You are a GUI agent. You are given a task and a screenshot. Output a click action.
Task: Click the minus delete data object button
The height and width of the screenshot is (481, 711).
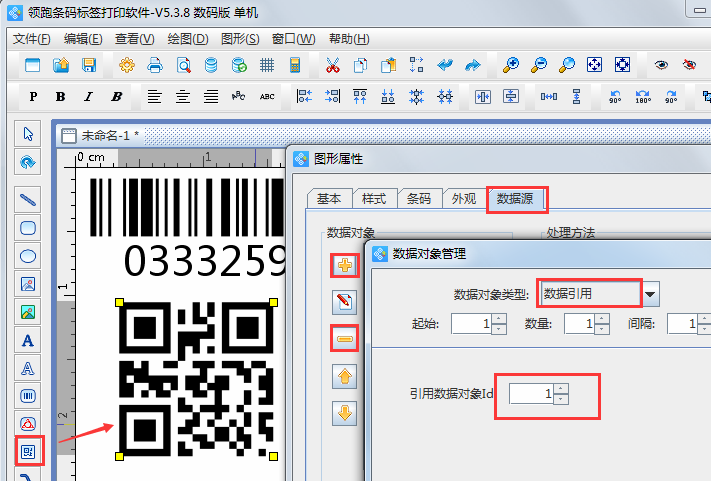(345, 340)
